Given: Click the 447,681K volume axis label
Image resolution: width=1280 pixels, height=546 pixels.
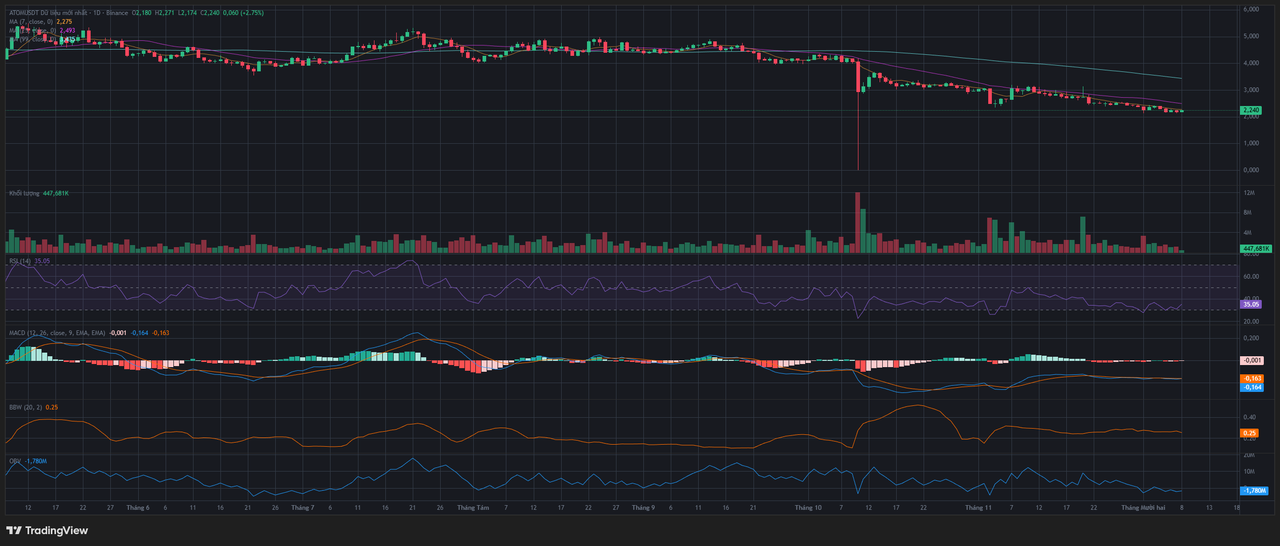Looking at the screenshot, I should 1254,248.
